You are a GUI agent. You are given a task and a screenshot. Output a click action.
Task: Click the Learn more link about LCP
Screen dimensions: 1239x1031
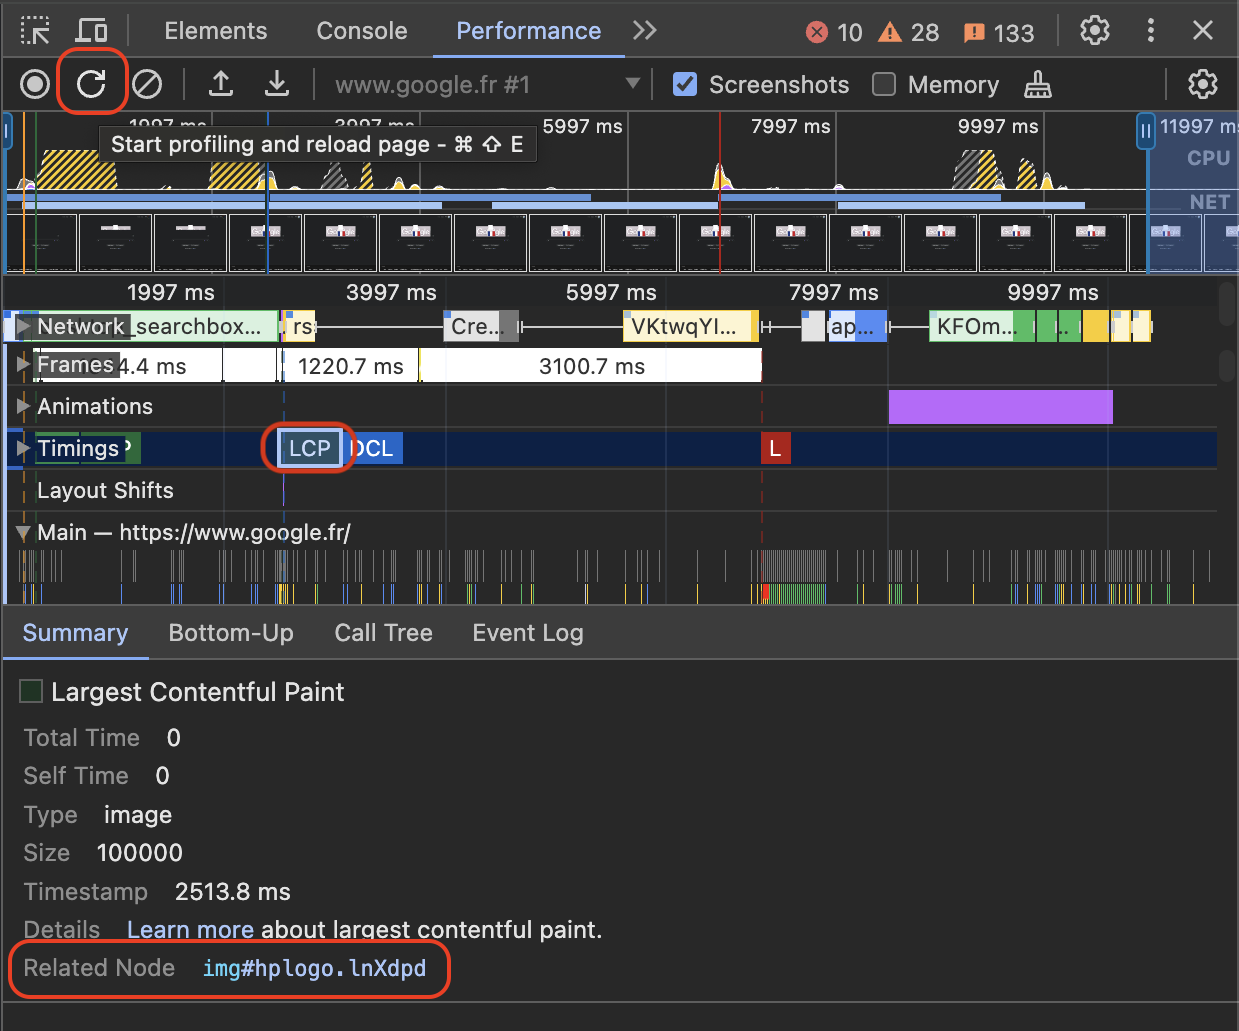[x=190, y=930]
